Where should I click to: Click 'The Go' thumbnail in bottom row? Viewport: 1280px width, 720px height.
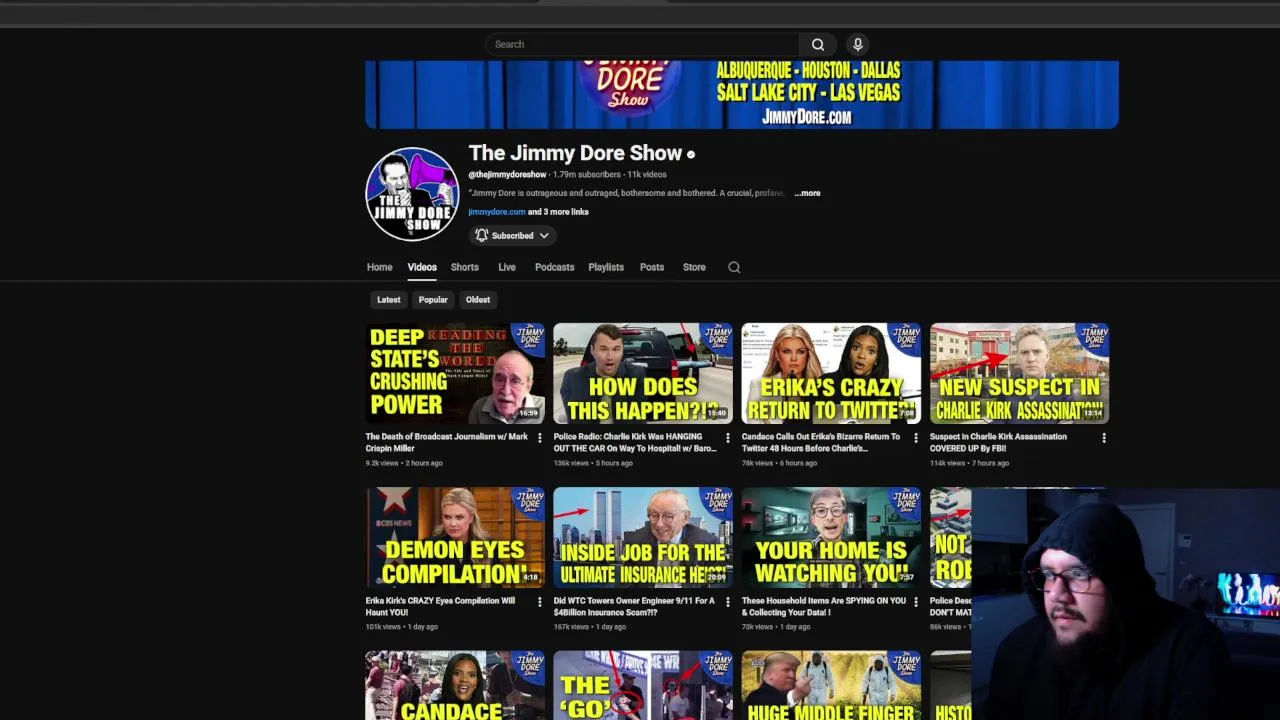pyautogui.click(x=643, y=685)
